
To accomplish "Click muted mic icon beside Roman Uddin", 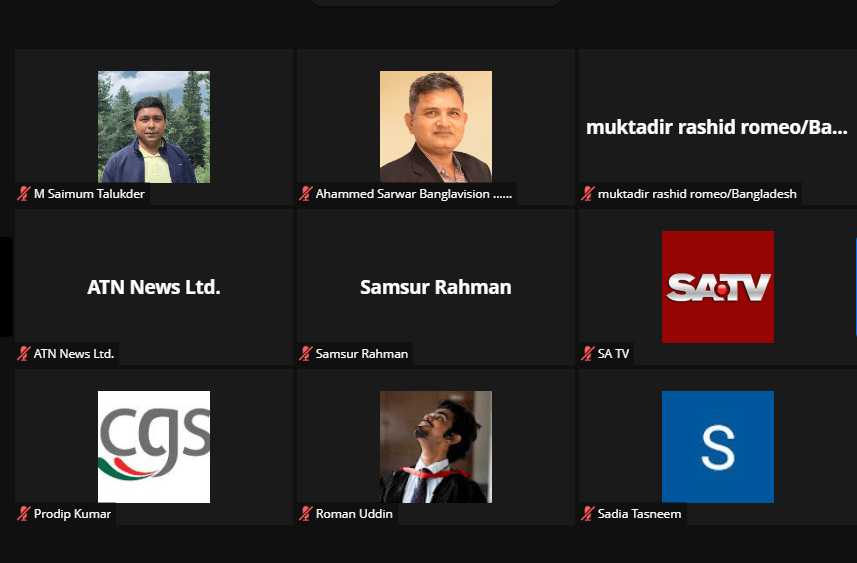I will tap(306, 514).
